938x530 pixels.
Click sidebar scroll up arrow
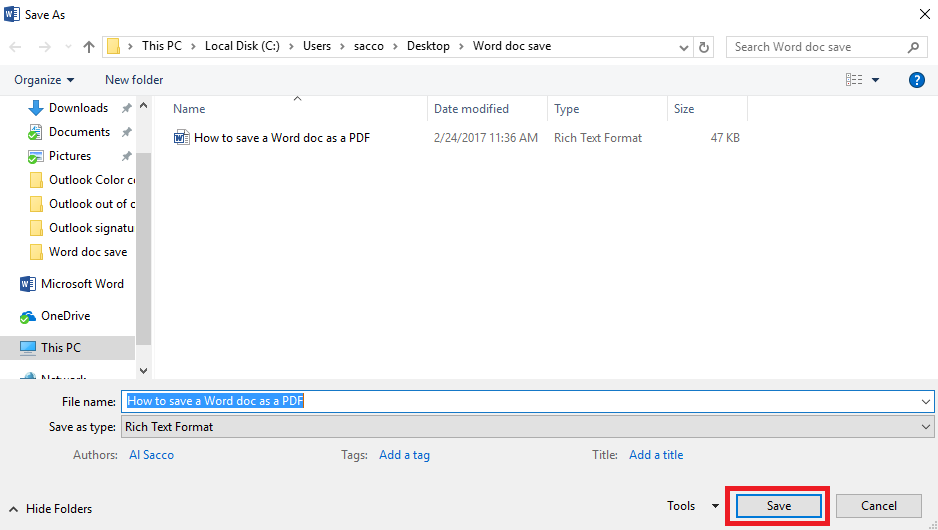pyautogui.click(x=144, y=105)
